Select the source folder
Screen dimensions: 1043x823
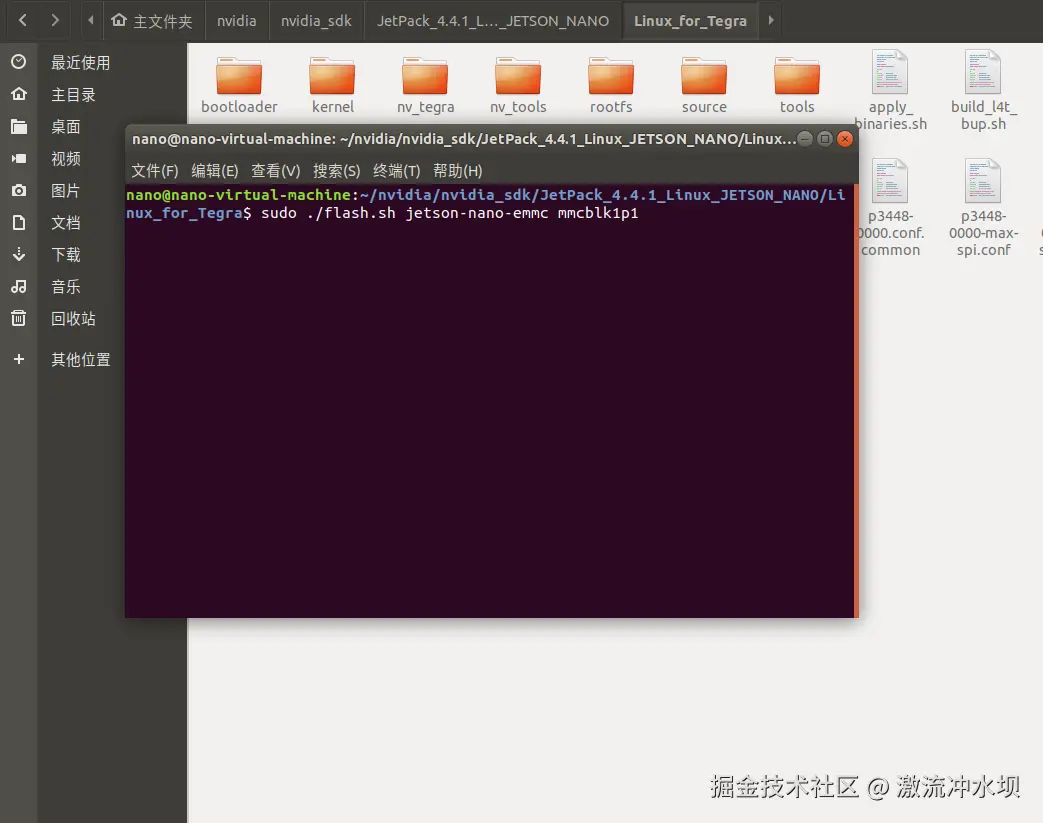(704, 85)
